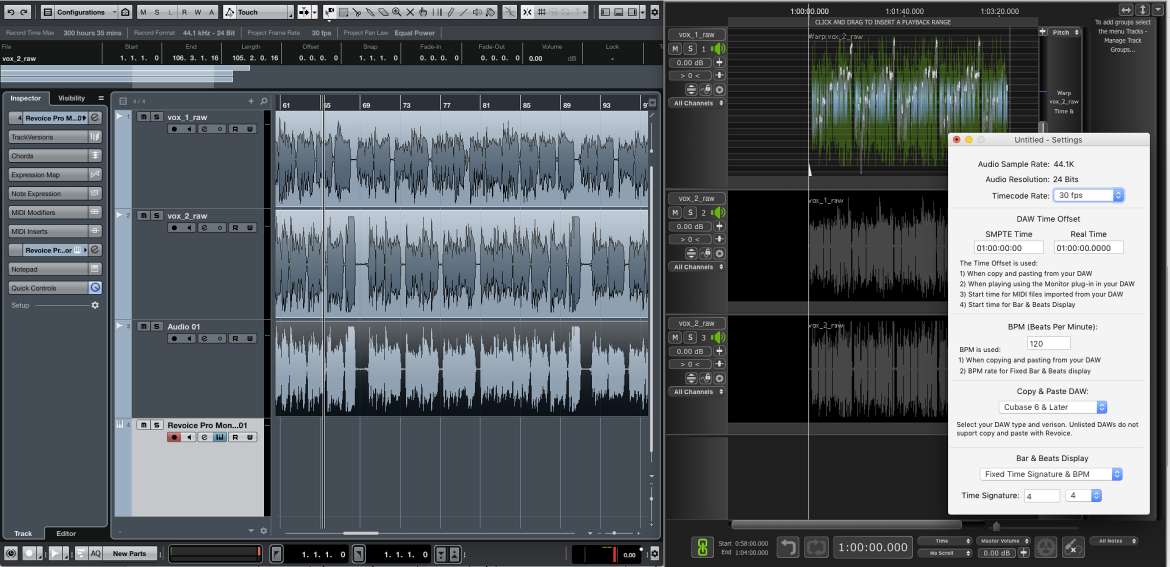Viewport: 1170px width, 567px height.
Task: Solo the vox_2_raw track in Cubase
Action: 157,215
